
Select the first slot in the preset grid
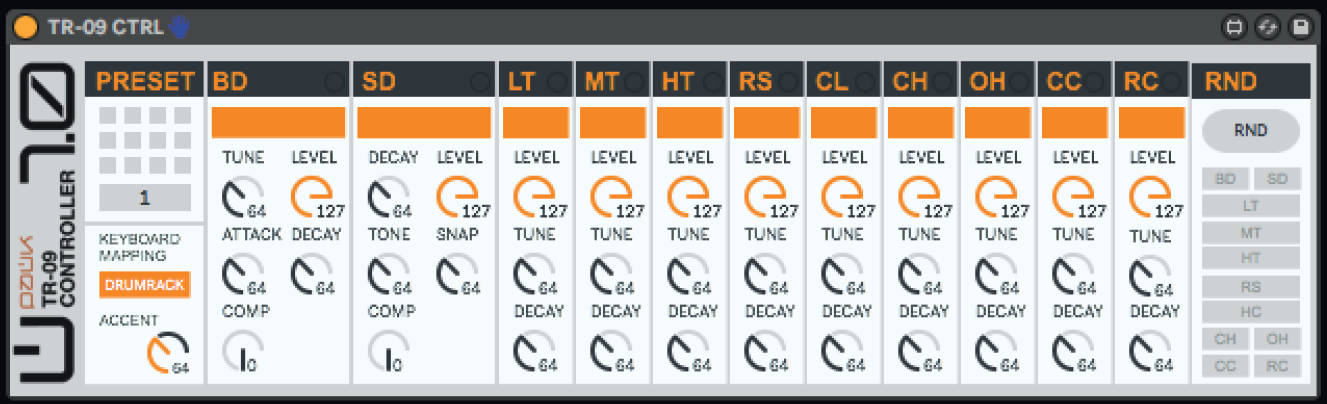pyautogui.click(x=107, y=116)
